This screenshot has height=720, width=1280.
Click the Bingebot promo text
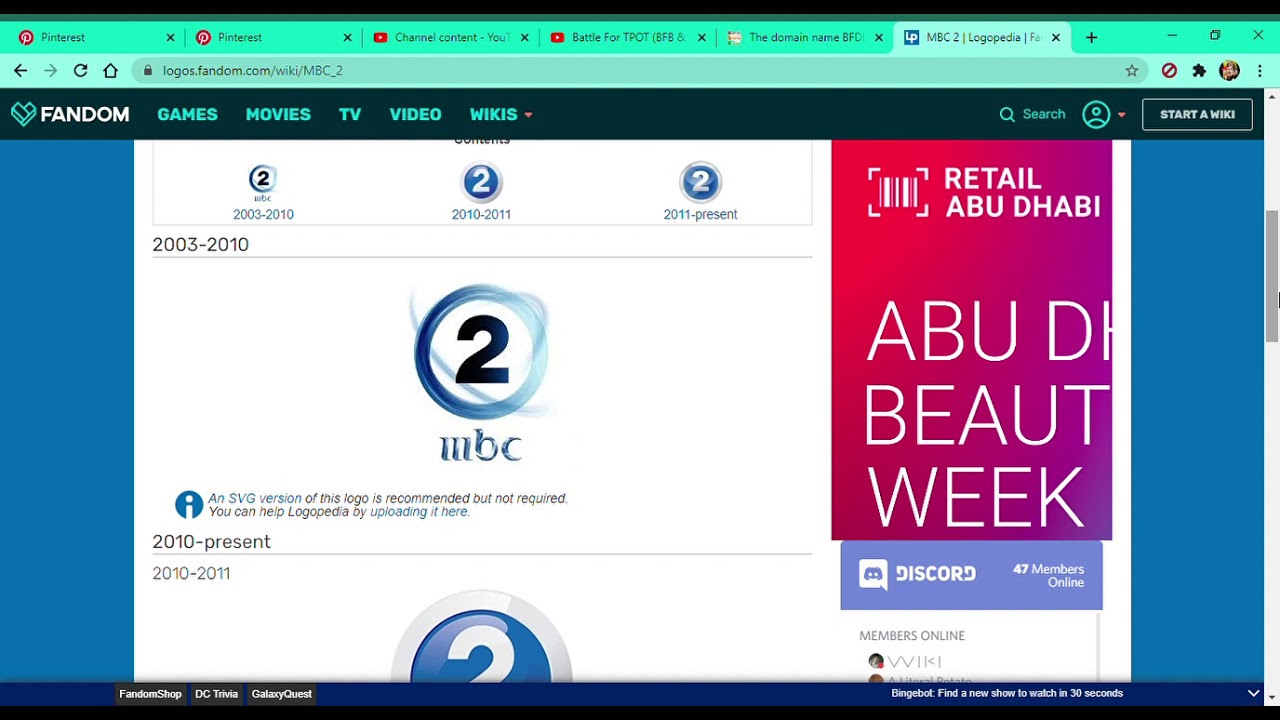(1007, 693)
